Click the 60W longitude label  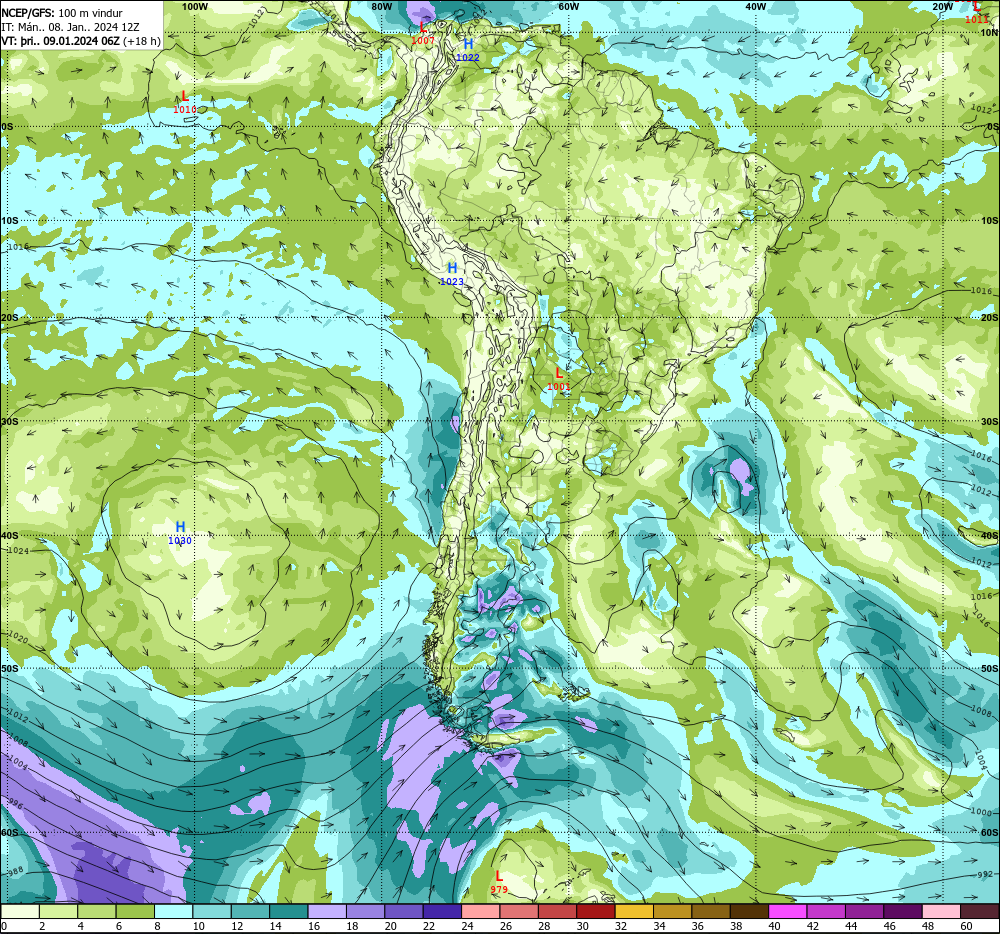[568, 6]
